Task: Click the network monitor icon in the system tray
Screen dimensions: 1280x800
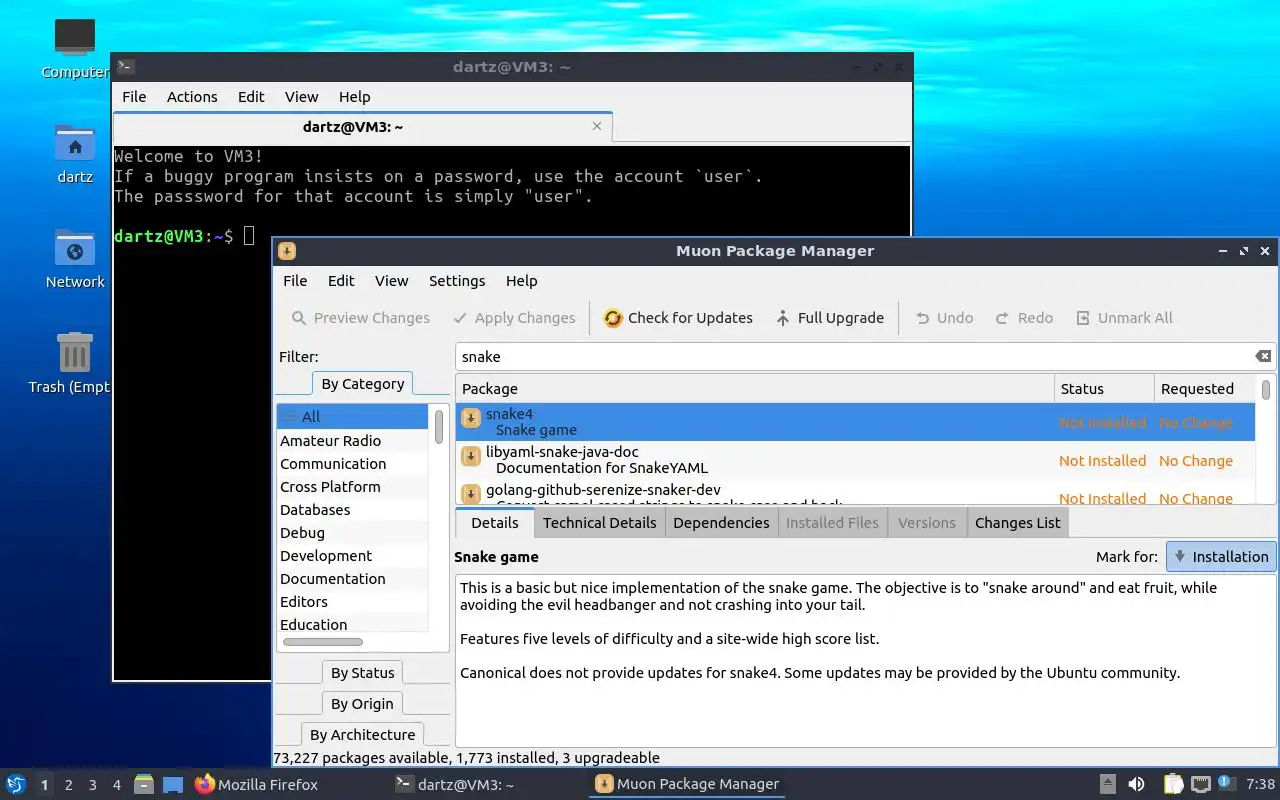Action: click(x=1201, y=785)
